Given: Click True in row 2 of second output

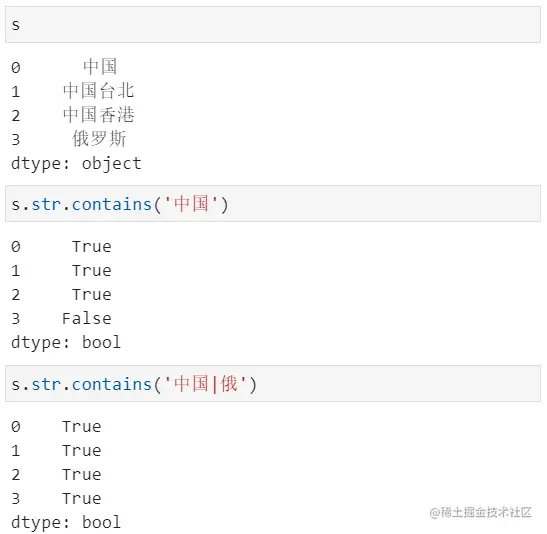Looking at the screenshot, I should (x=92, y=295).
